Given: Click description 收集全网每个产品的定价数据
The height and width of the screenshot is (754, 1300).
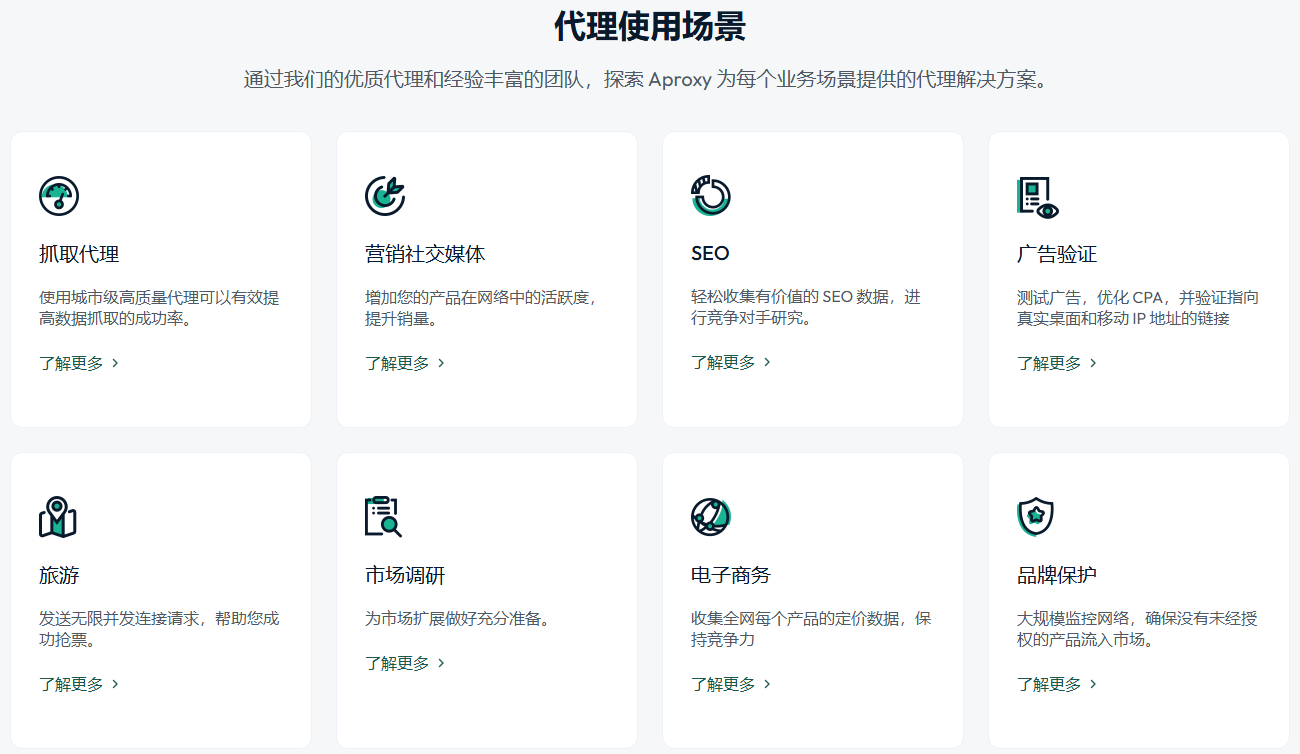Looking at the screenshot, I should 811,629.
